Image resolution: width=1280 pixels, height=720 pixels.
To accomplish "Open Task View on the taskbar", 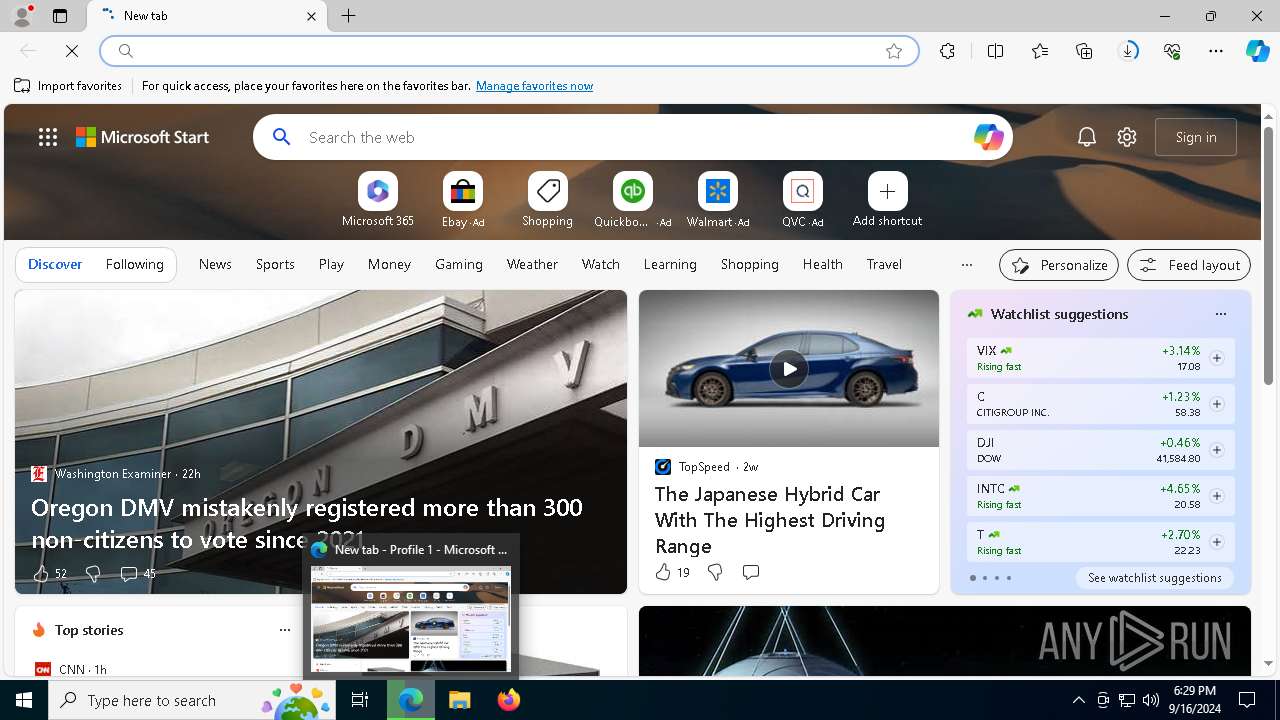I will click(x=360, y=700).
